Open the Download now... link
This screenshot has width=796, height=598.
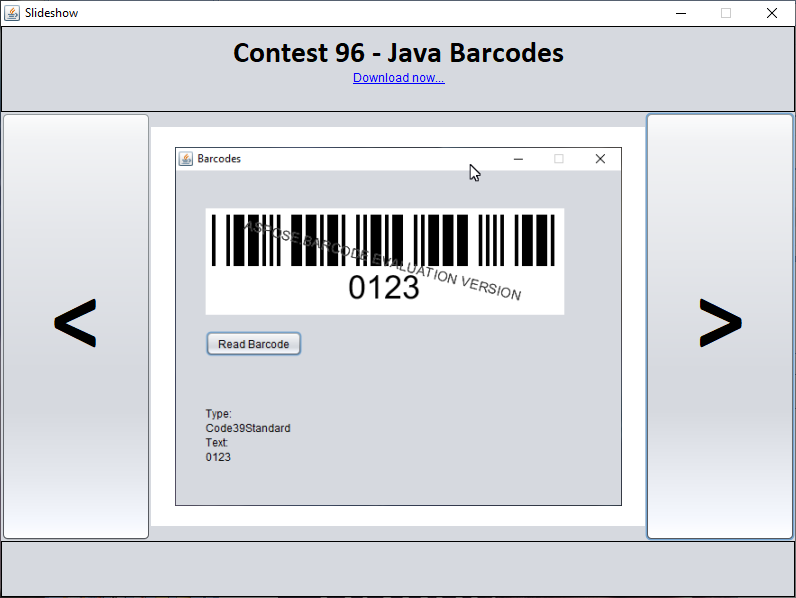click(x=399, y=78)
